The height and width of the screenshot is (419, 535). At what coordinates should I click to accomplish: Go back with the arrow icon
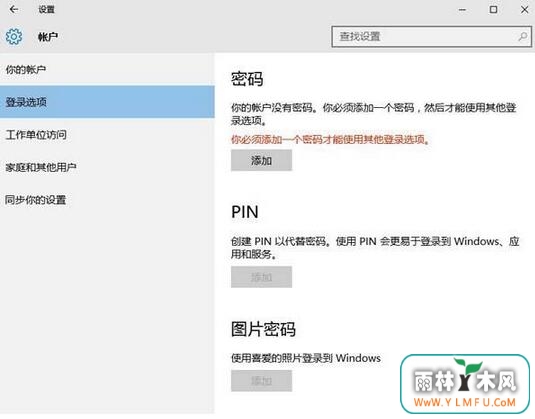(14, 9)
